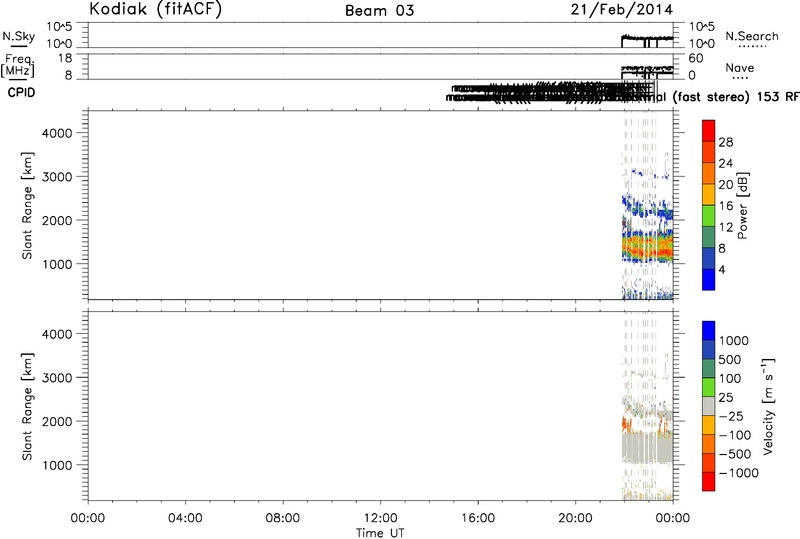Click the "24" label on power colorbar
Image resolution: width=800 pixels, height=539 pixels.
(726, 163)
